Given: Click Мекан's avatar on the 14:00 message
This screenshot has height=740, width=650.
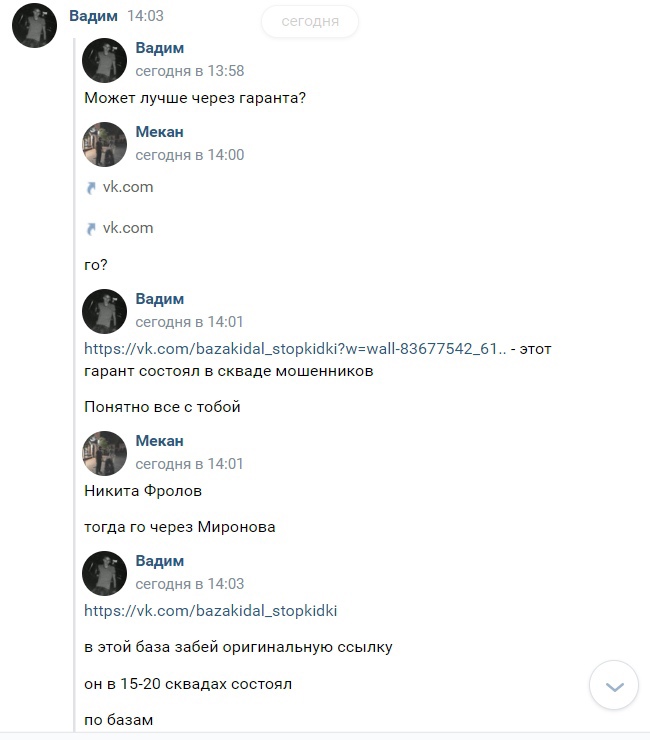Looking at the screenshot, I should pos(104,143).
